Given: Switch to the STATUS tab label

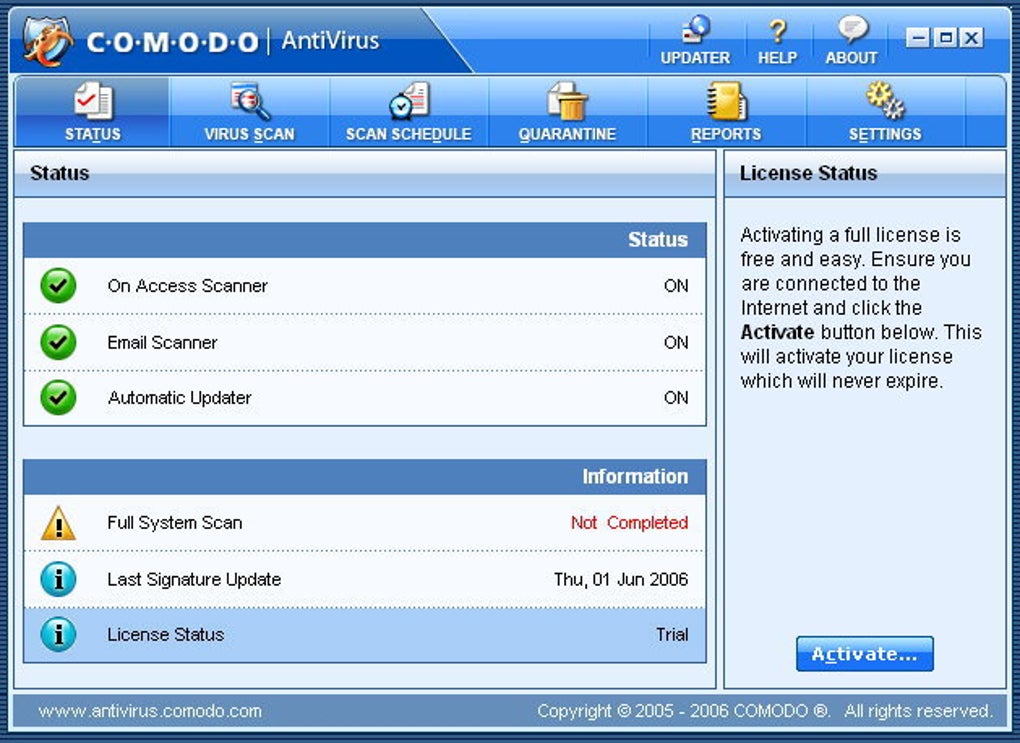Looking at the screenshot, I should pos(92,134).
